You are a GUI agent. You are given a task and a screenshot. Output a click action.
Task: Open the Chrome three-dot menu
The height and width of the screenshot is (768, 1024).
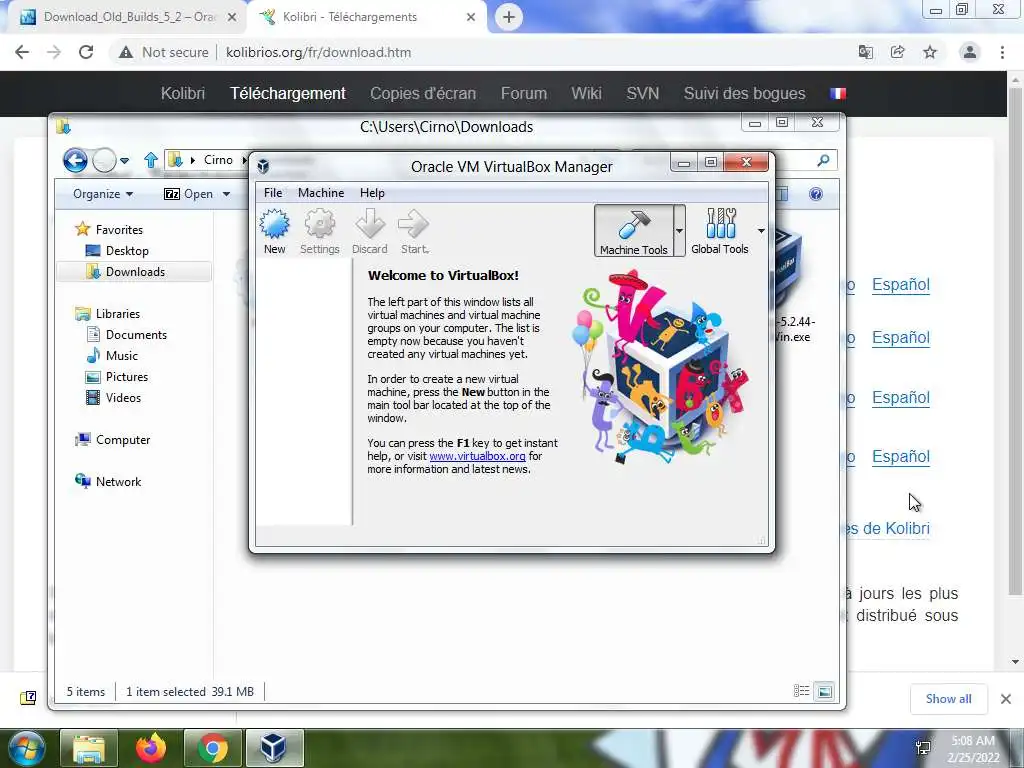click(x=1002, y=52)
